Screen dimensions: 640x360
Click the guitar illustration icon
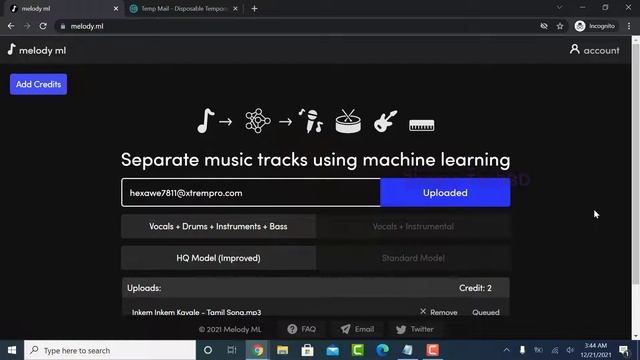point(385,121)
